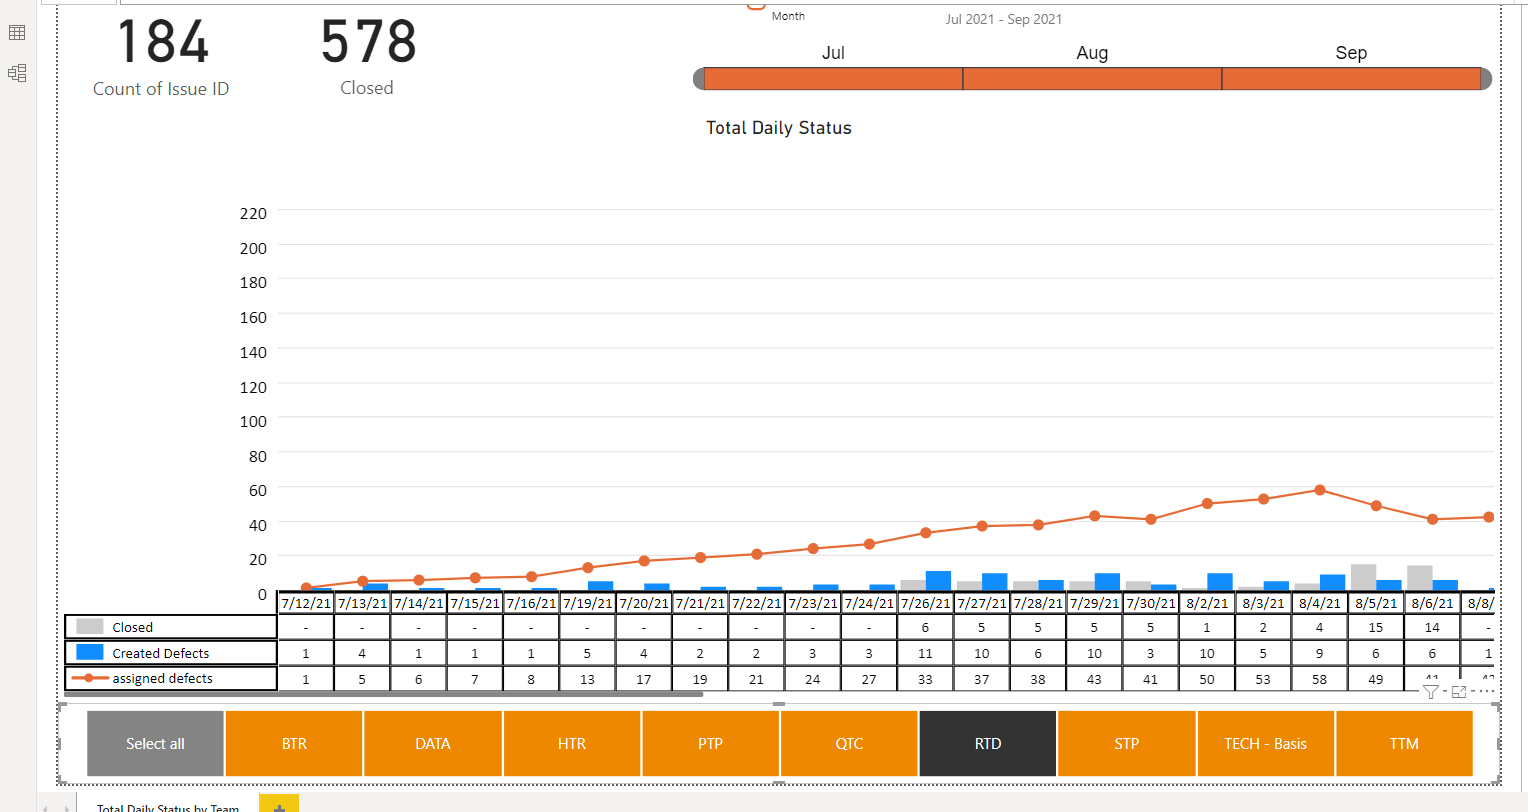The width and height of the screenshot is (1528, 812).
Task: Click the assigned defects line legend marker
Action: (90, 678)
